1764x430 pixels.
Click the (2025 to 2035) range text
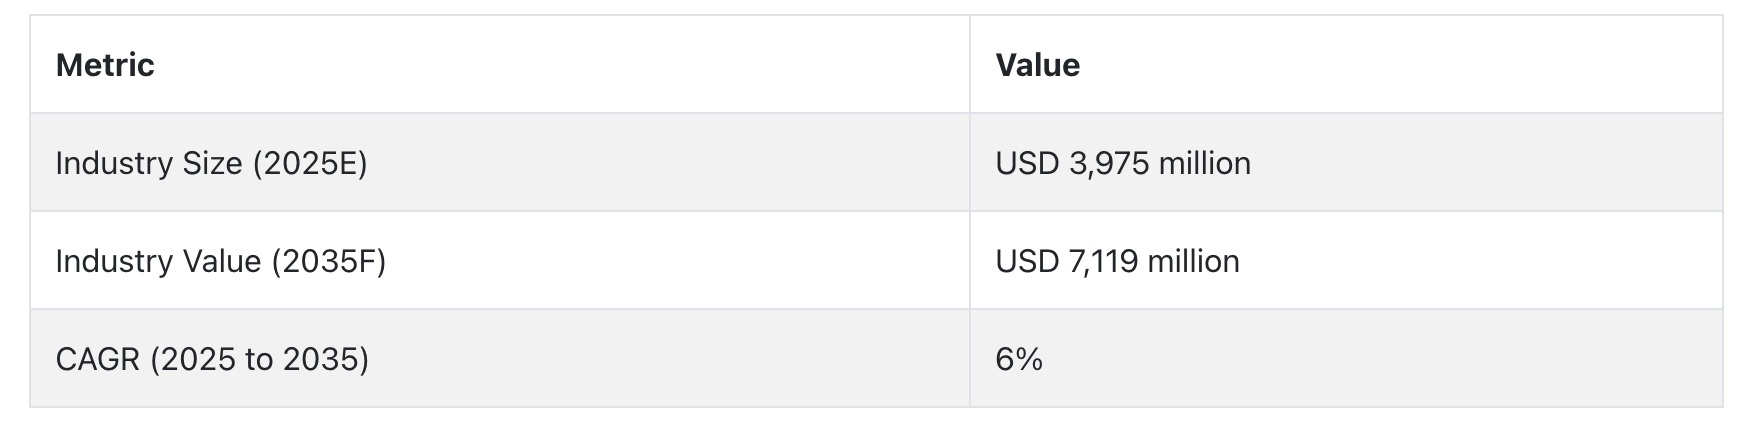(260, 359)
